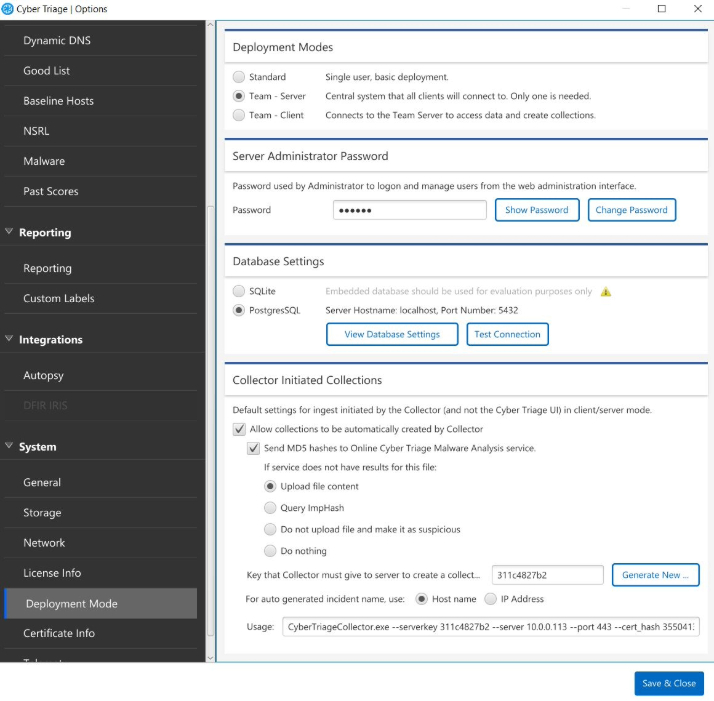Select Team - Client deployment mode
Screen dimensions: 714x701
click(238, 115)
